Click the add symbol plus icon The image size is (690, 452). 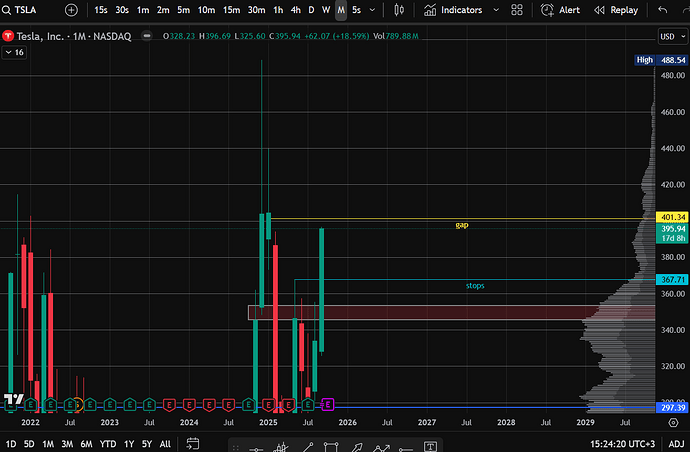coord(70,10)
